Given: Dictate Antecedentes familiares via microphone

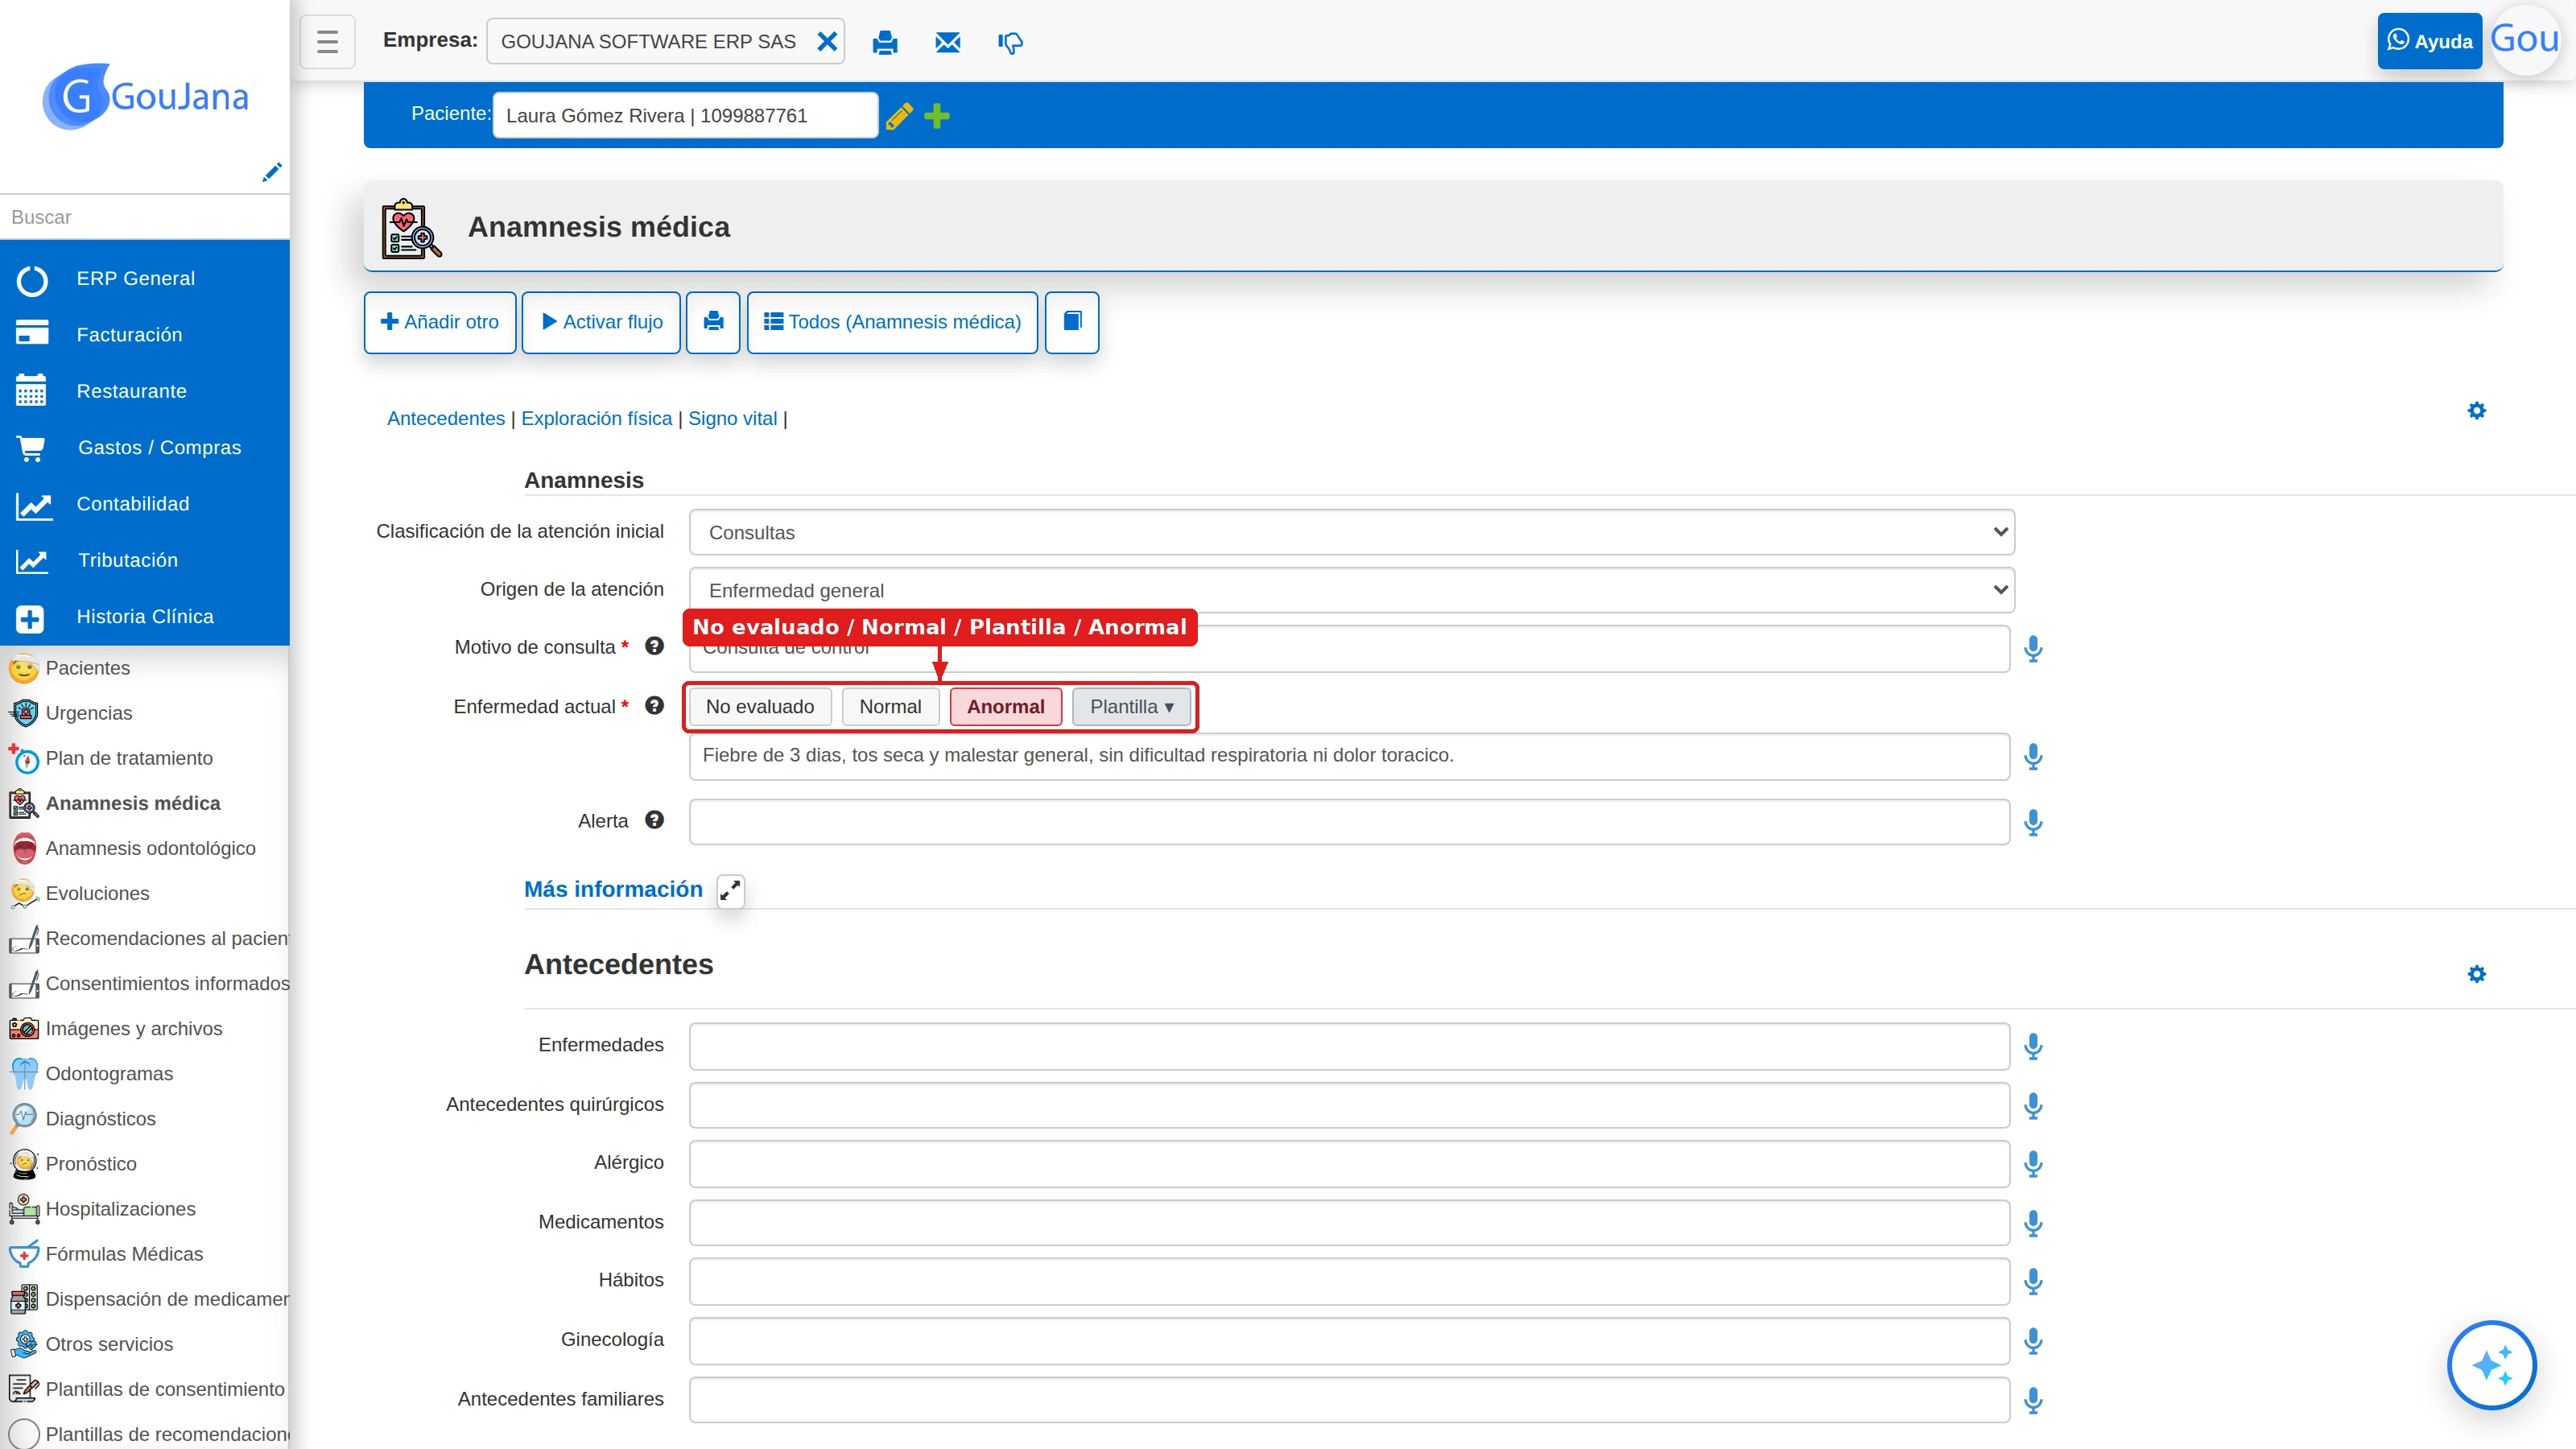Looking at the screenshot, I should click(2033, 1401).
